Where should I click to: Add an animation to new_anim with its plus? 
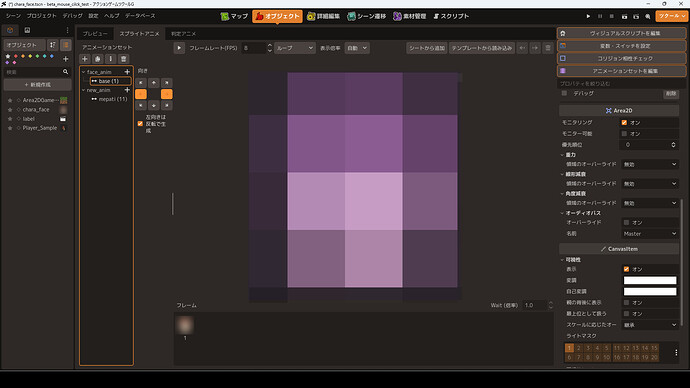point(127,90)
